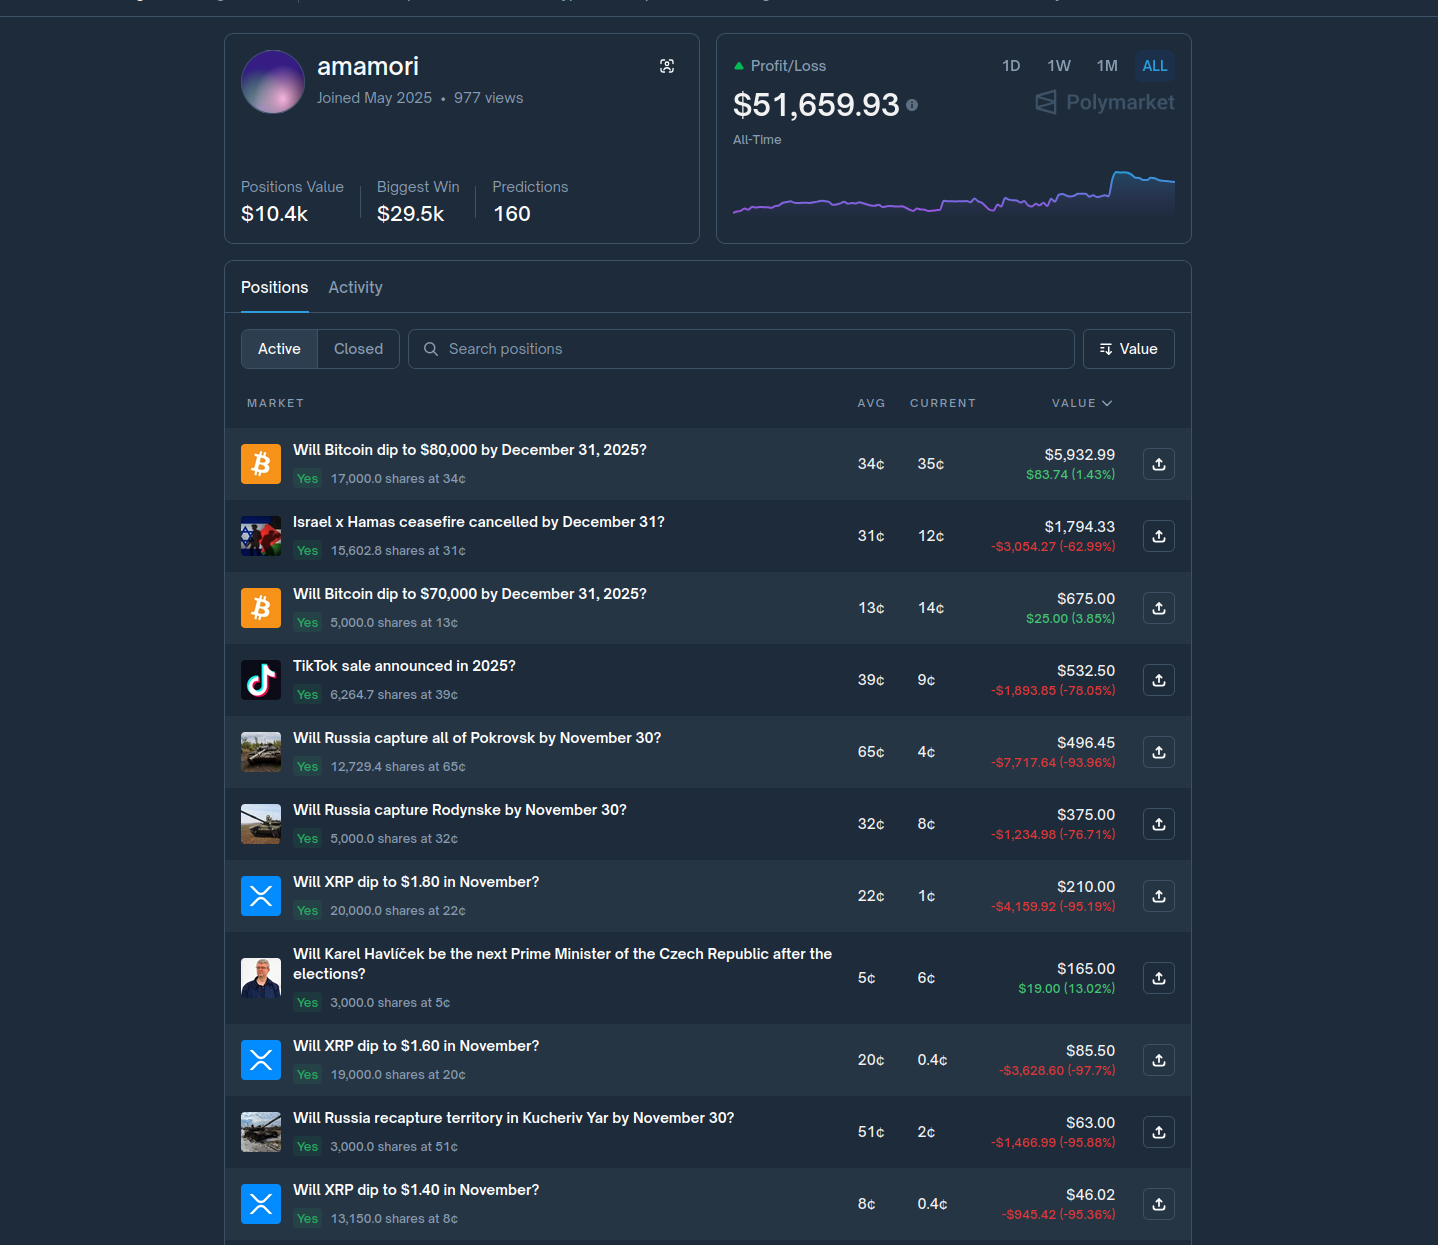Click the $1,794.33 position value

click(x=1080, y=527)
